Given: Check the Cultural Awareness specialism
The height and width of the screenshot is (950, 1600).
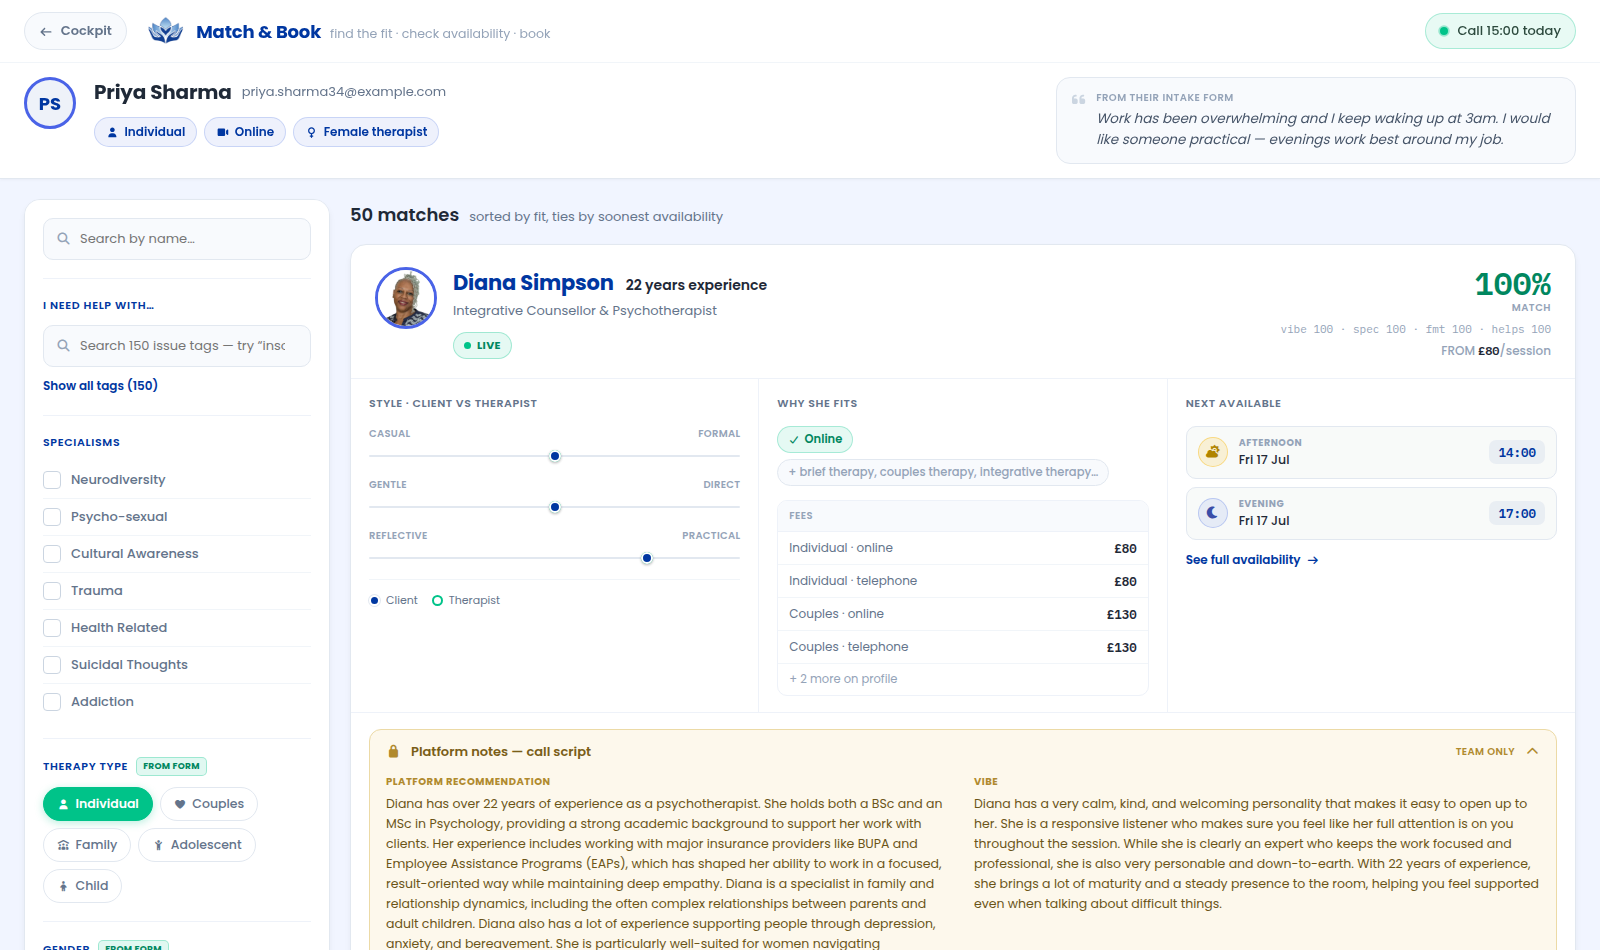Looking at the screenshot, I should (x=52, y=554).
